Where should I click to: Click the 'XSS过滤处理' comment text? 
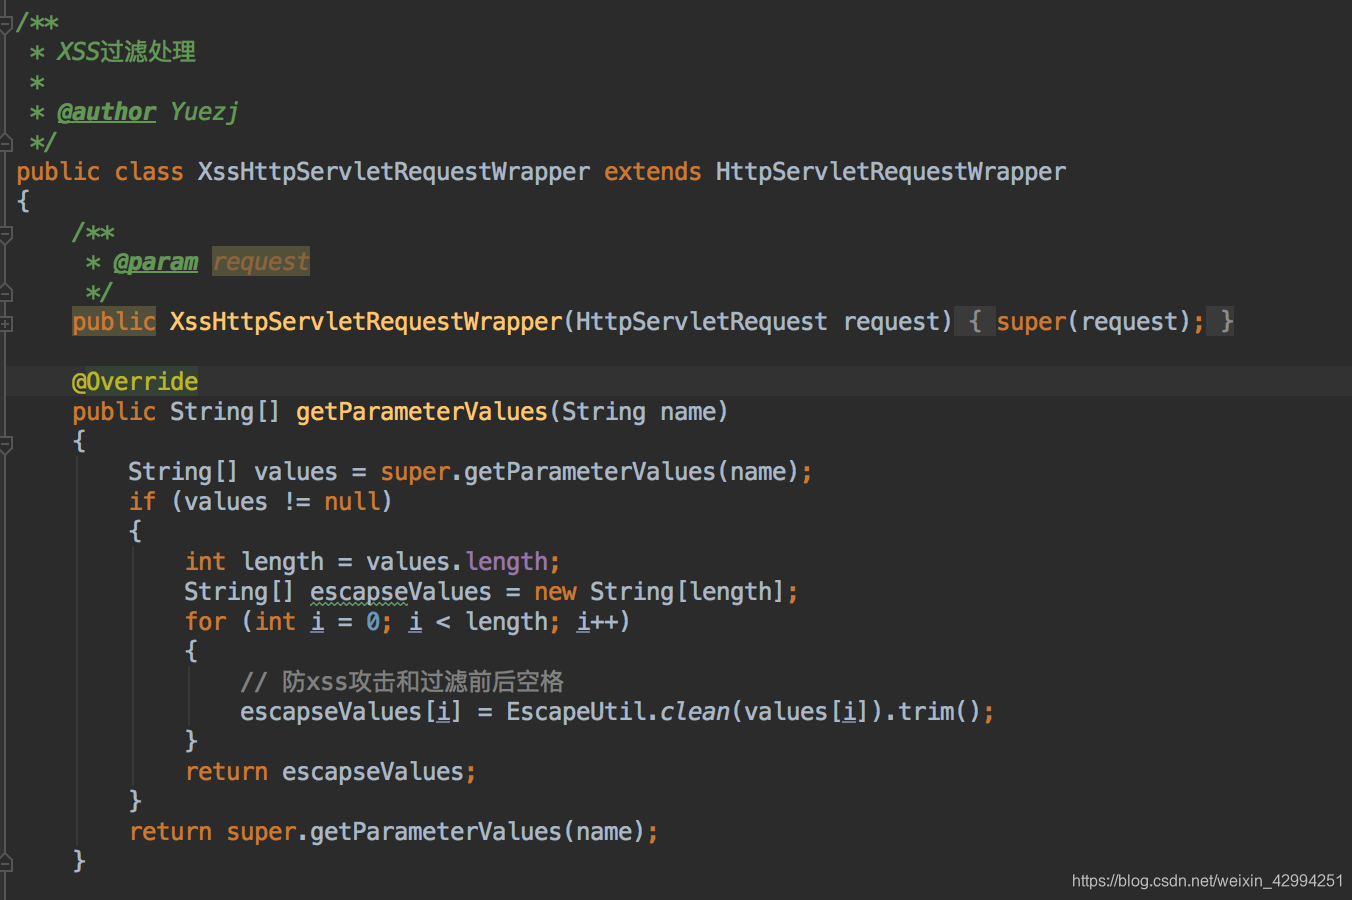(x=126, y=52)
